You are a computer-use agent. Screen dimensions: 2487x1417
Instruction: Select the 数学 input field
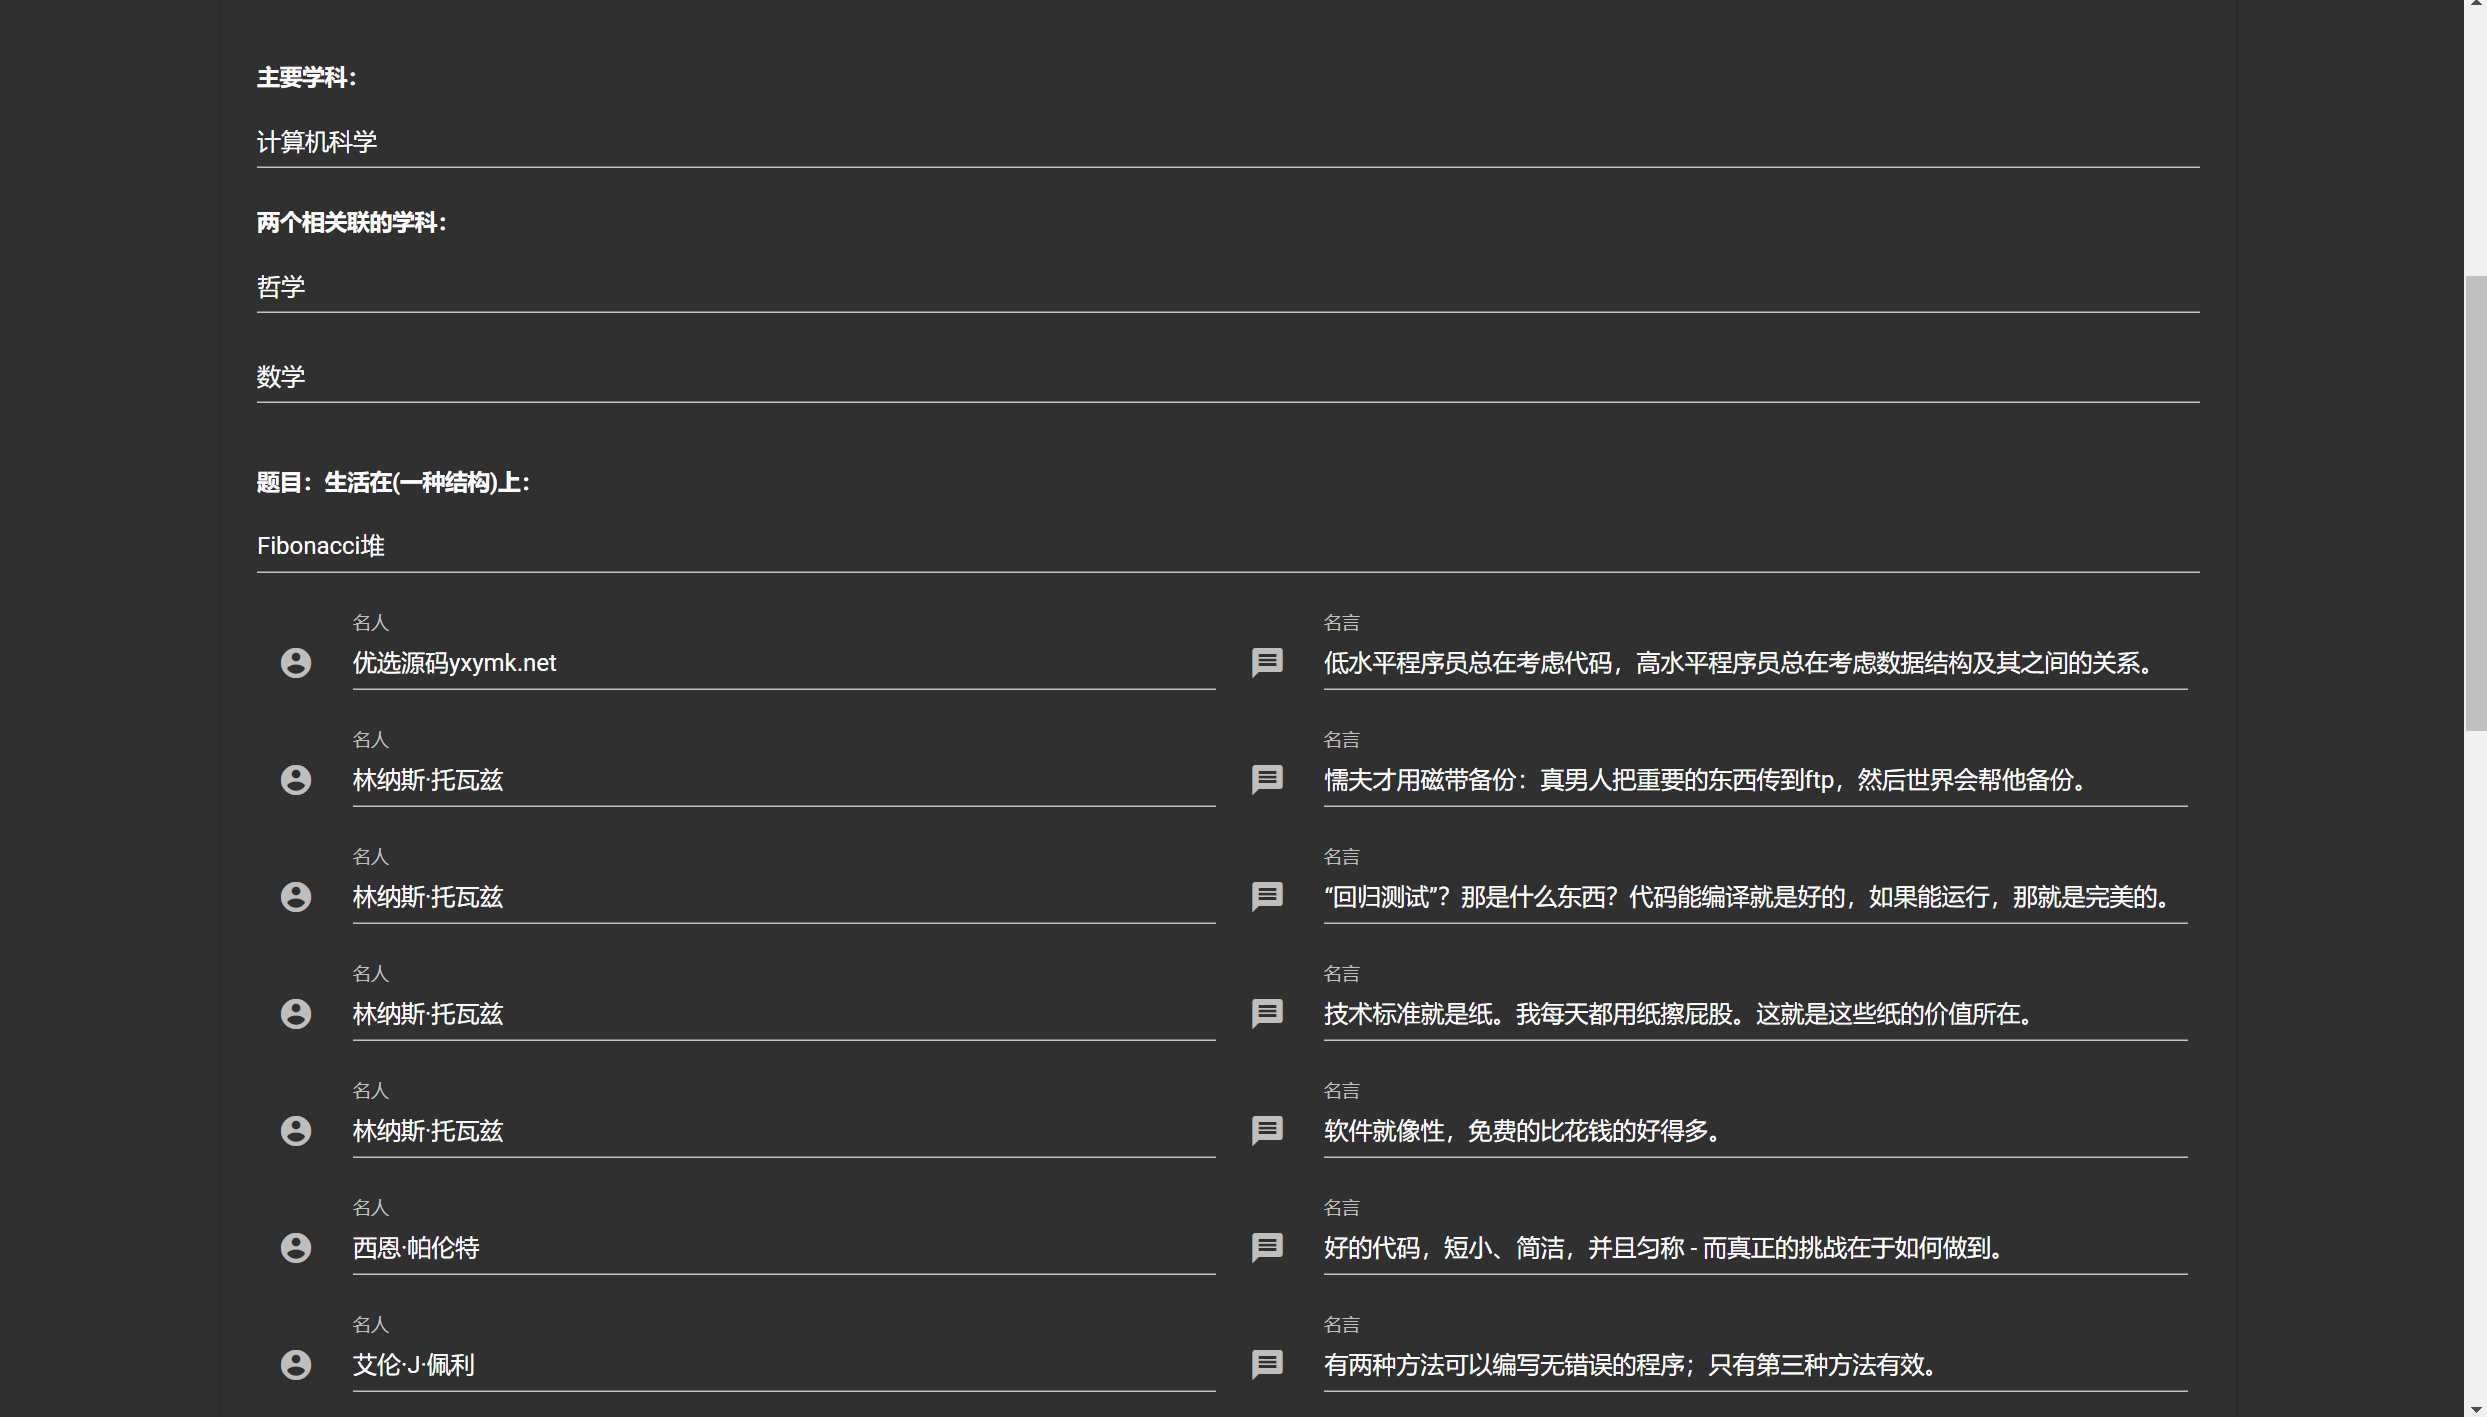tap(1227, 377)
